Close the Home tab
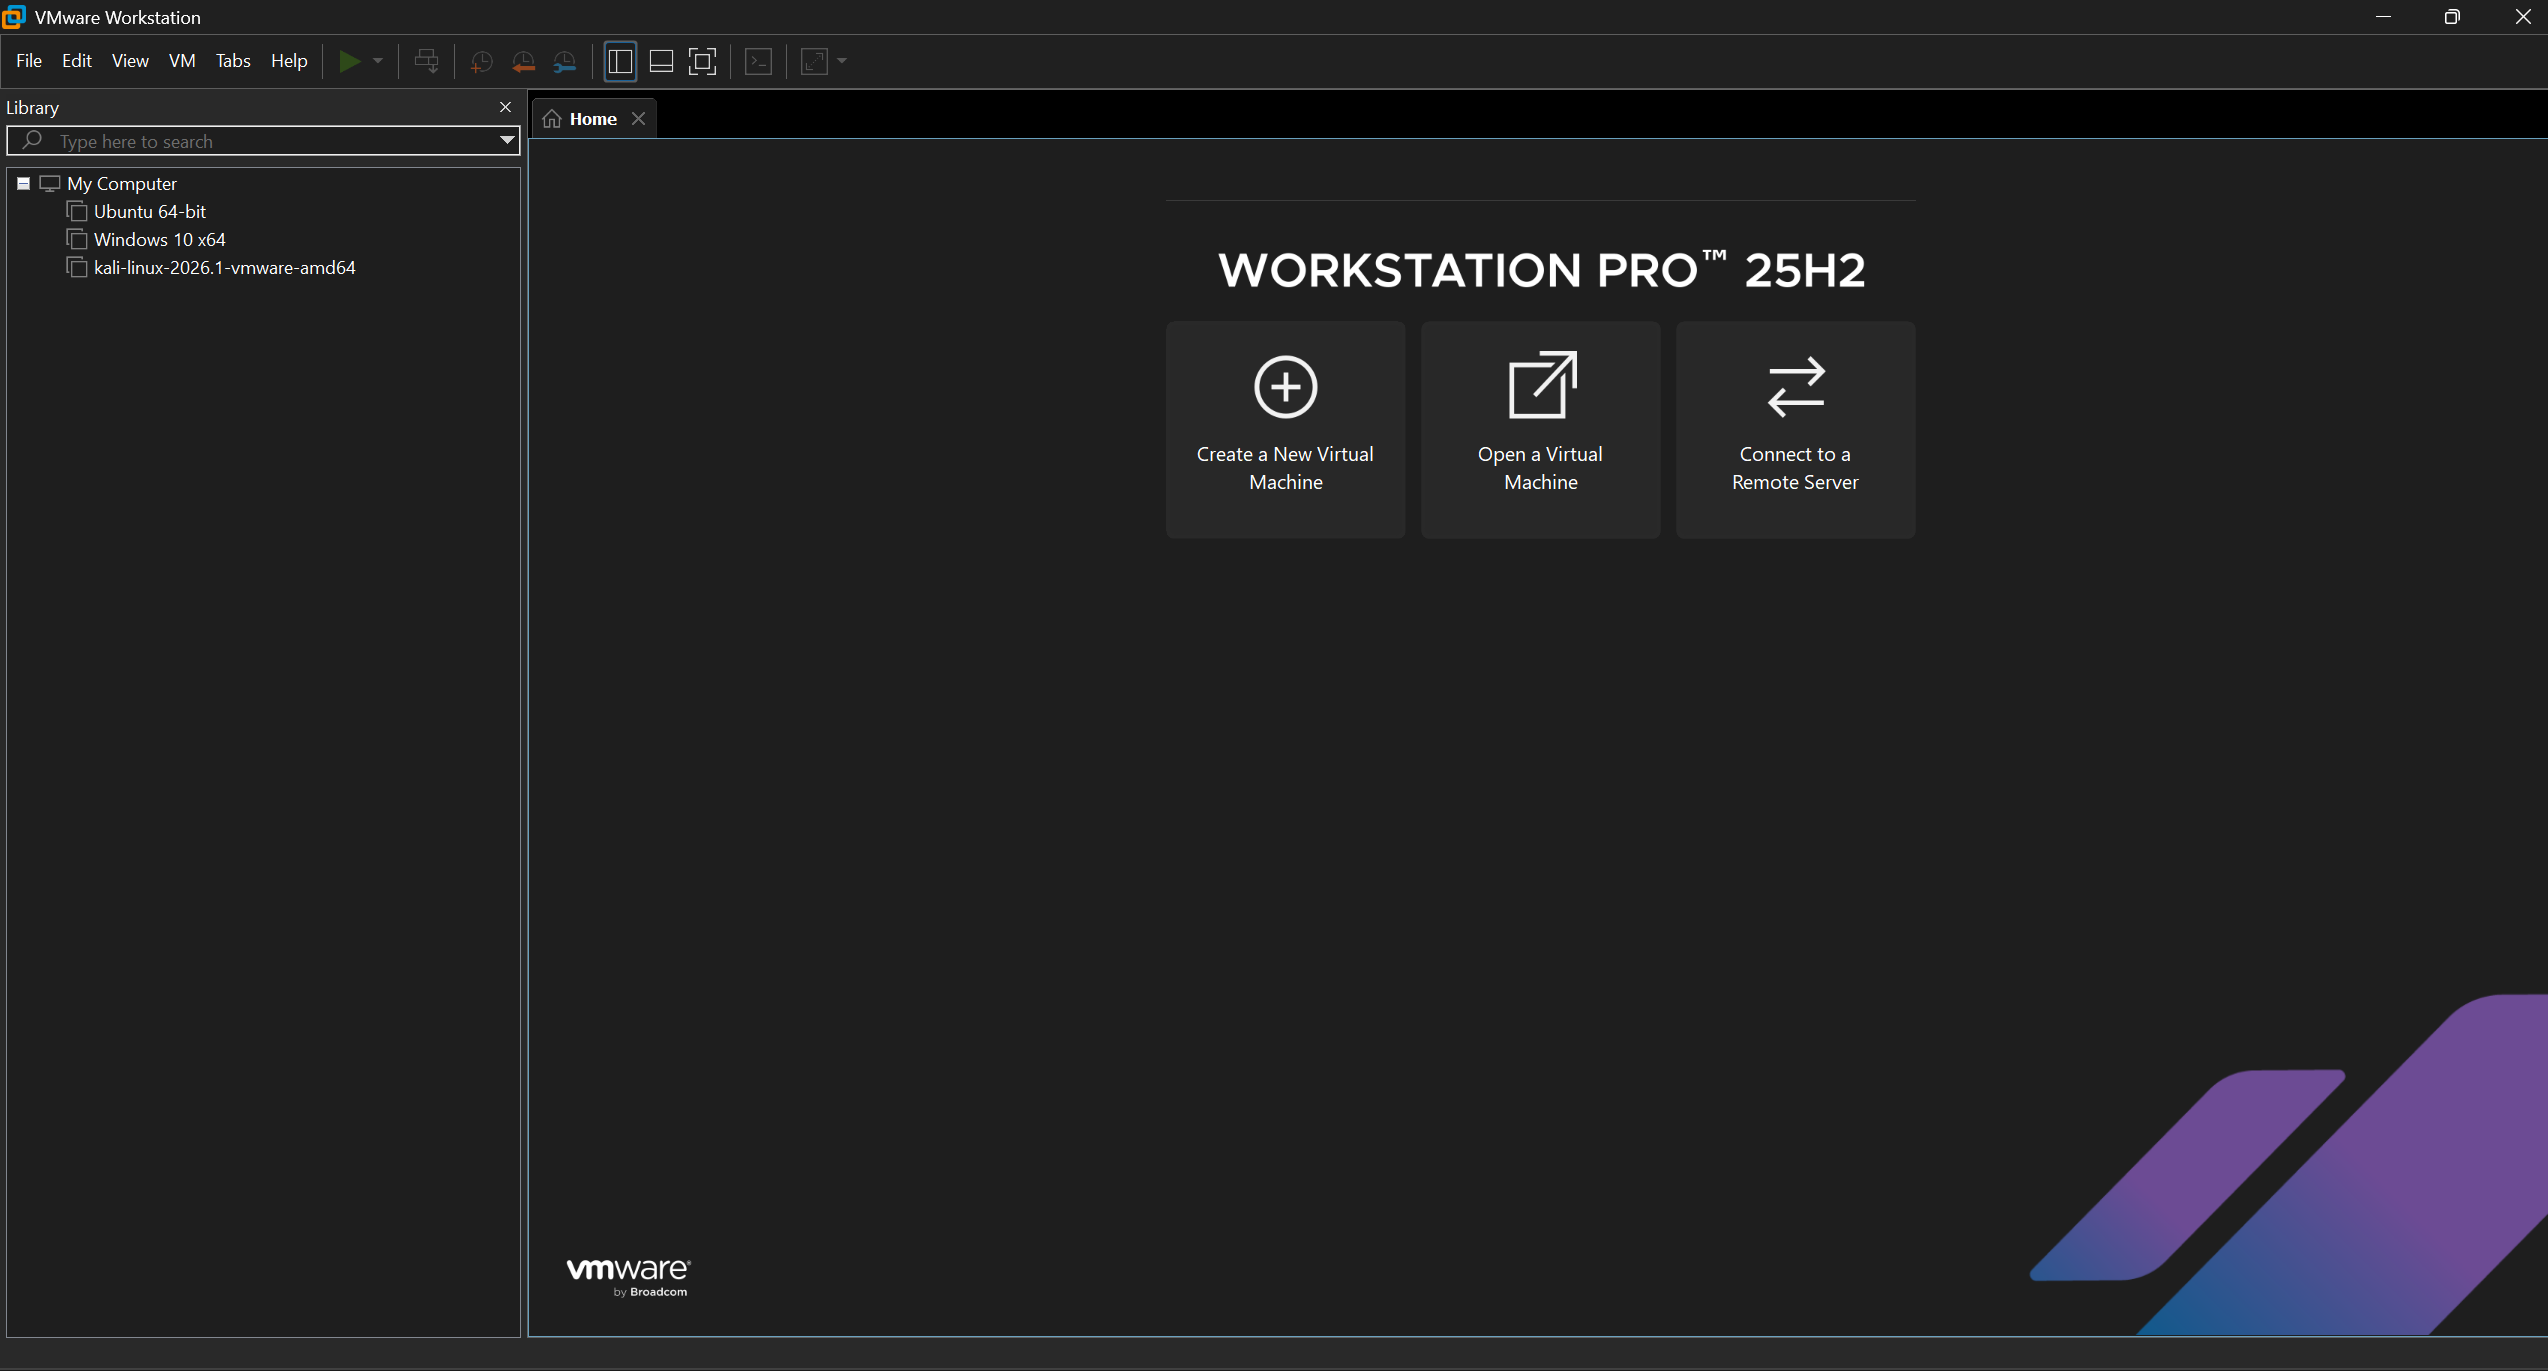 [x=638, y=119]
